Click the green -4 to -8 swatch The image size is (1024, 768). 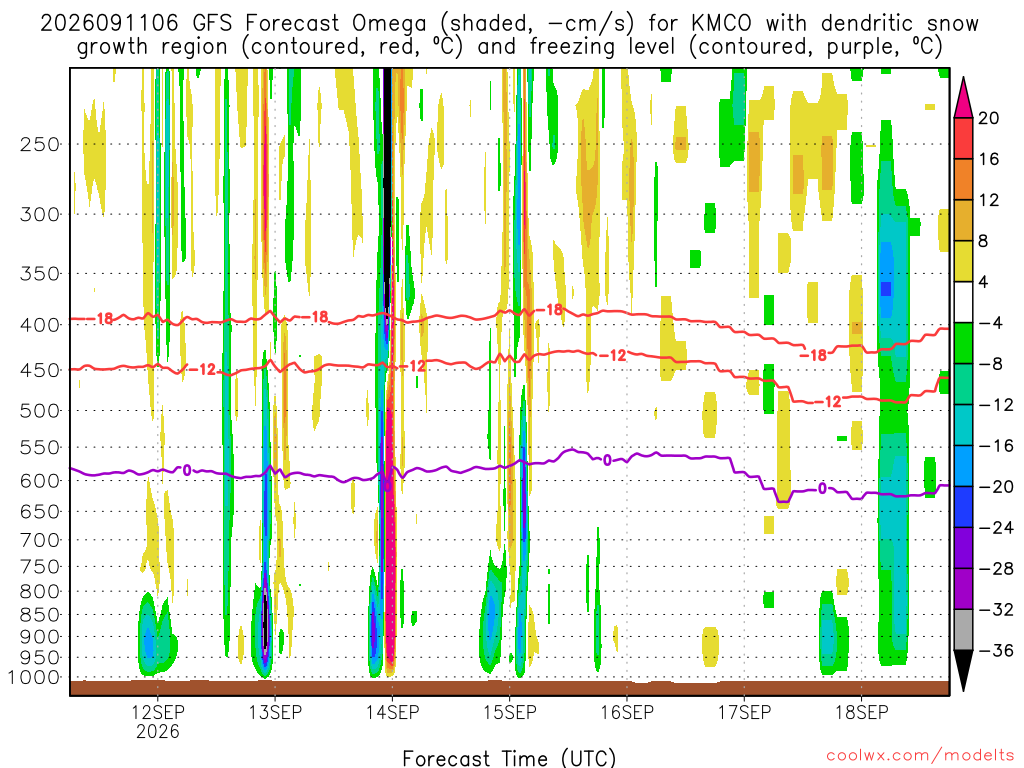coord(963,343)
